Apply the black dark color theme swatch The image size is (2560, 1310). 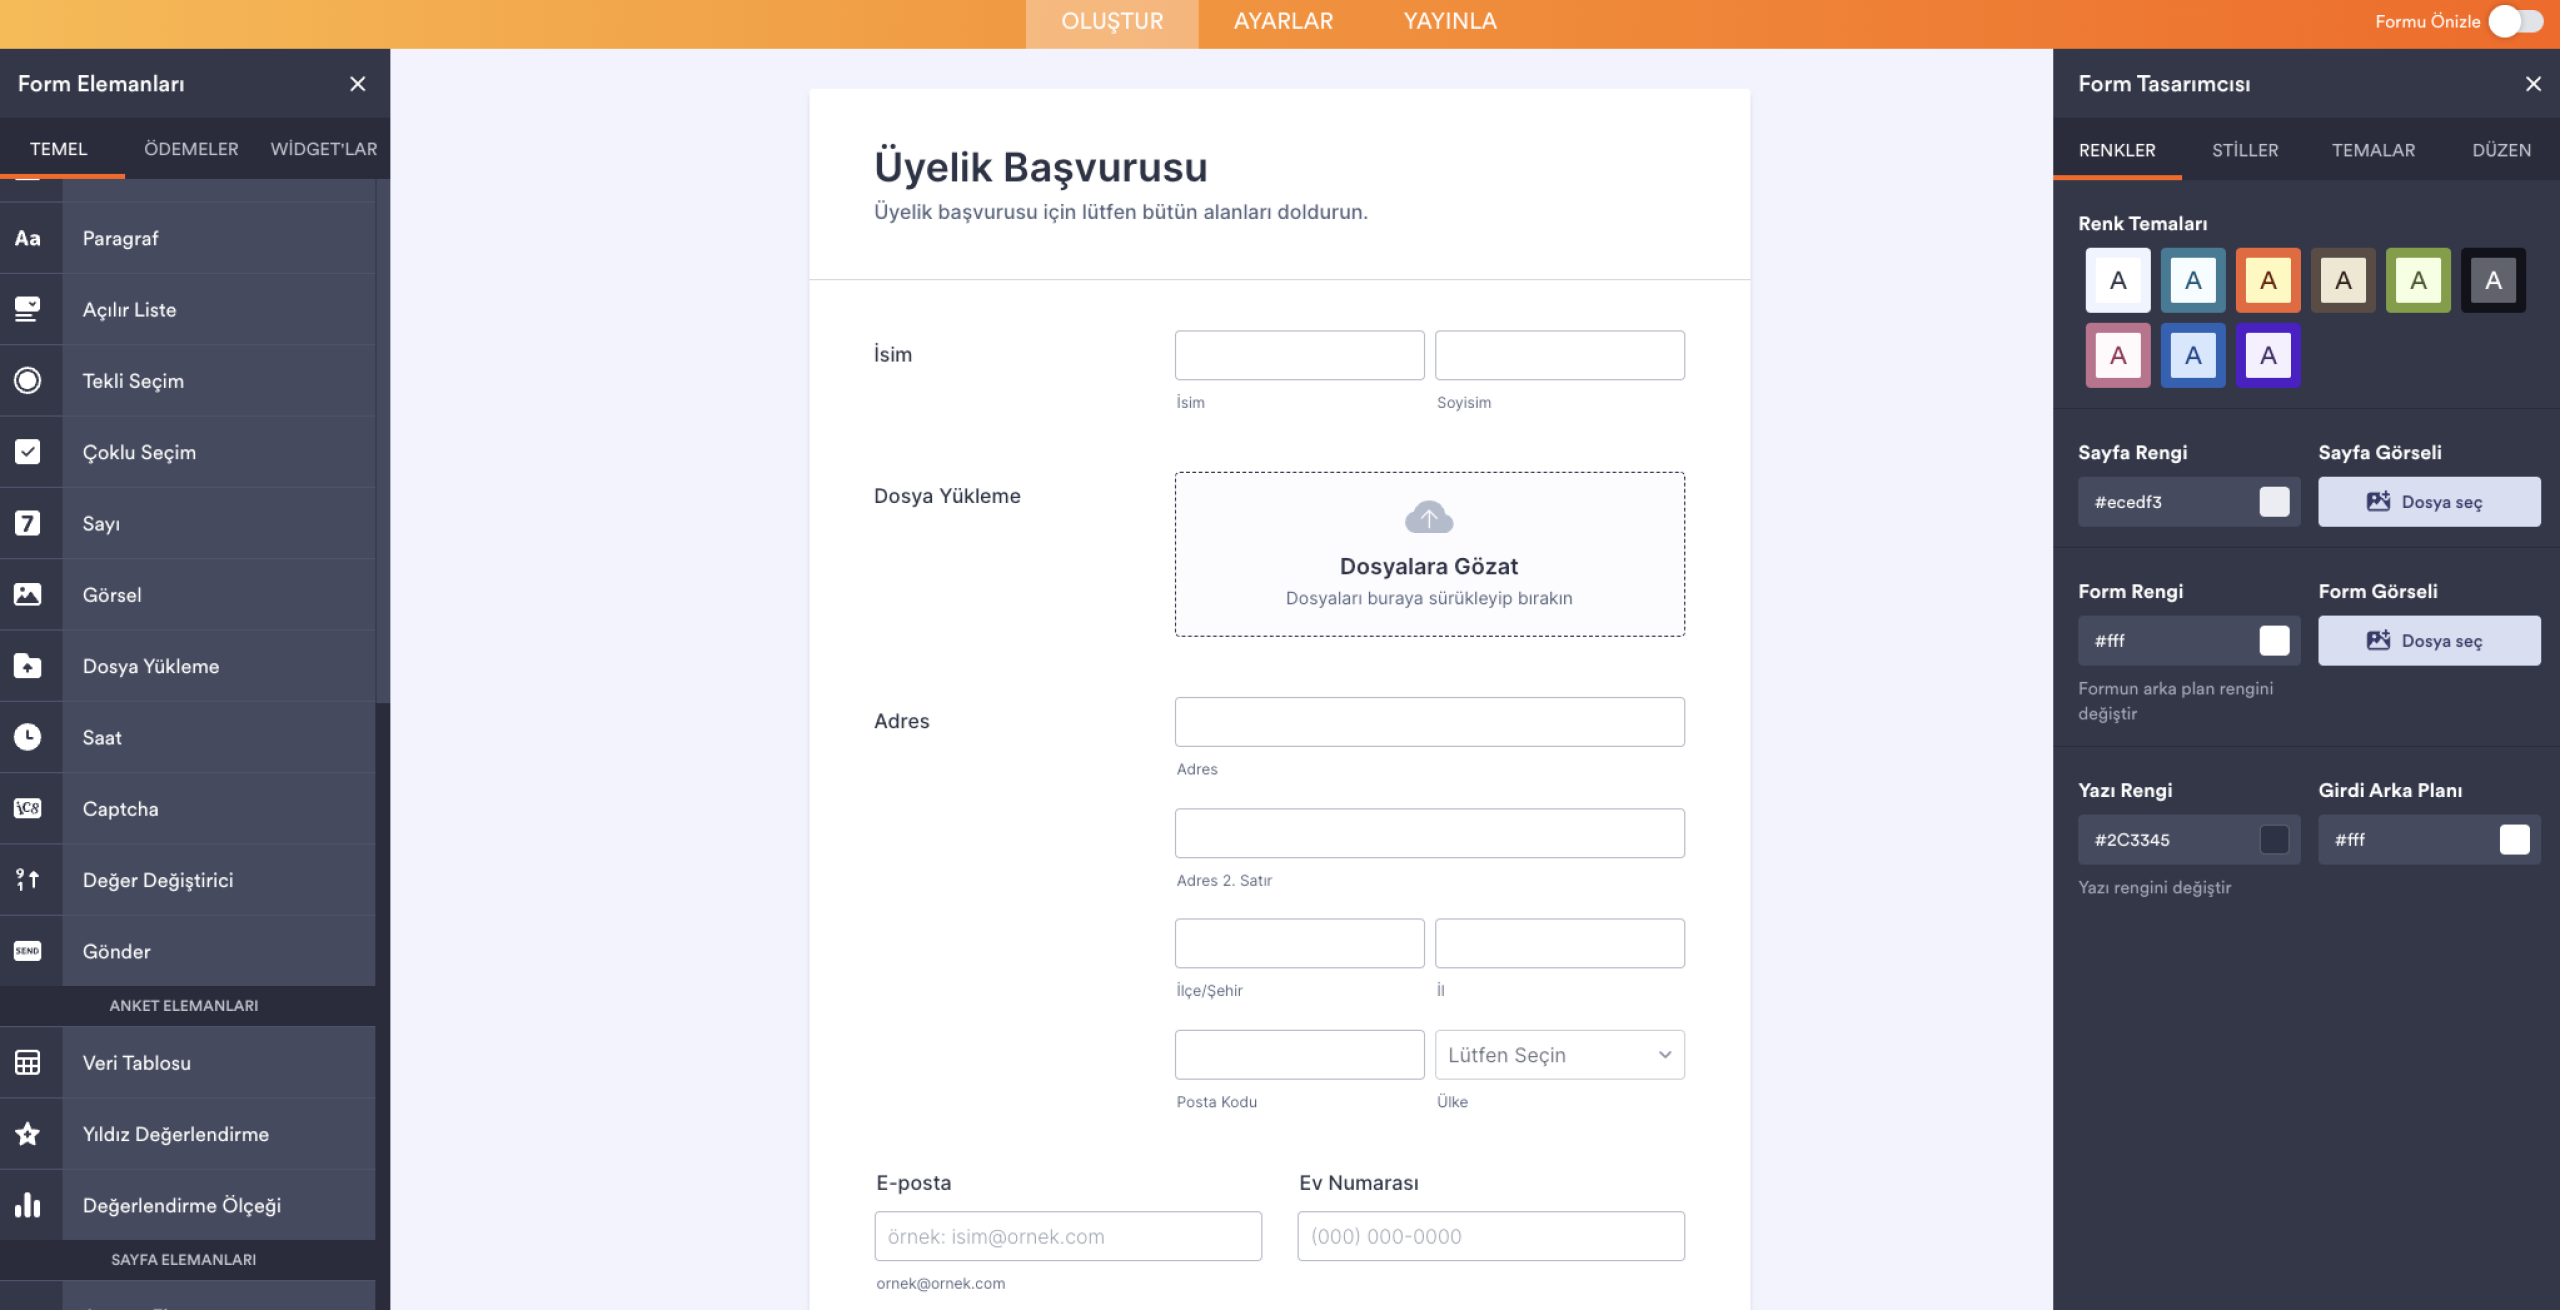[2493, 281]
